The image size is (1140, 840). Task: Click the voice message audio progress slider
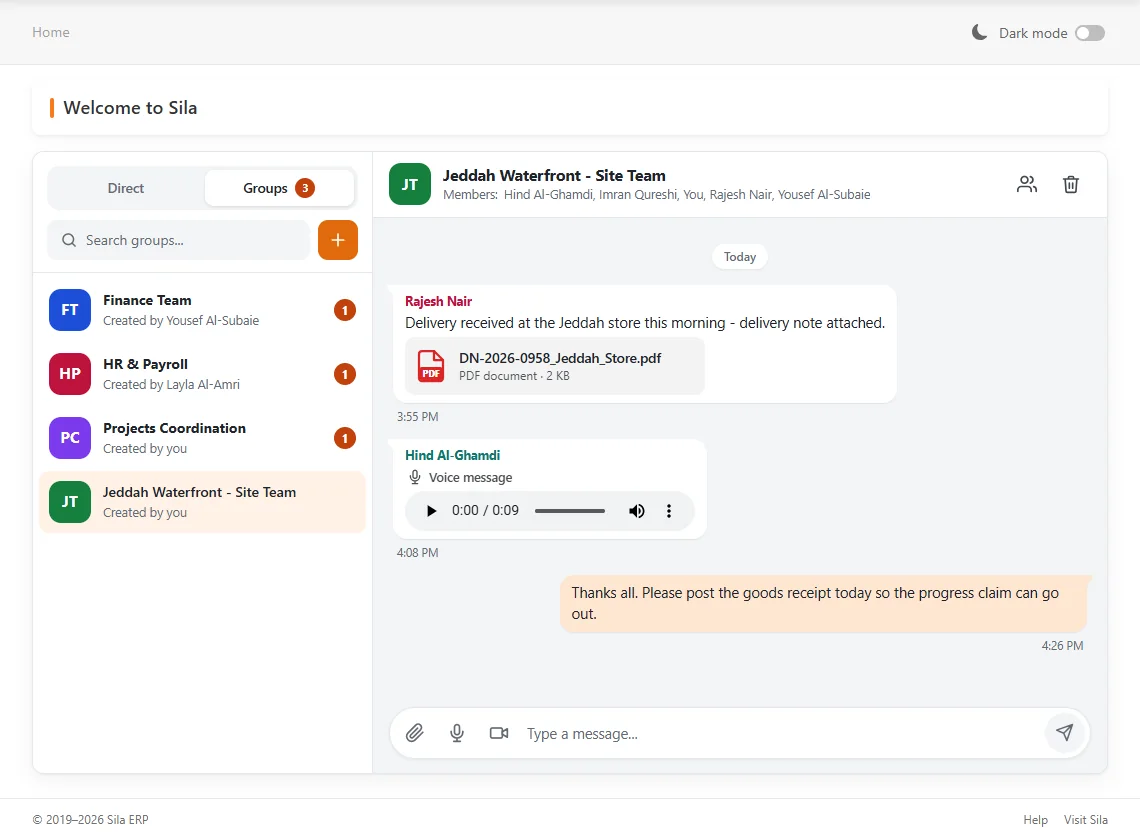pos(570,511)
